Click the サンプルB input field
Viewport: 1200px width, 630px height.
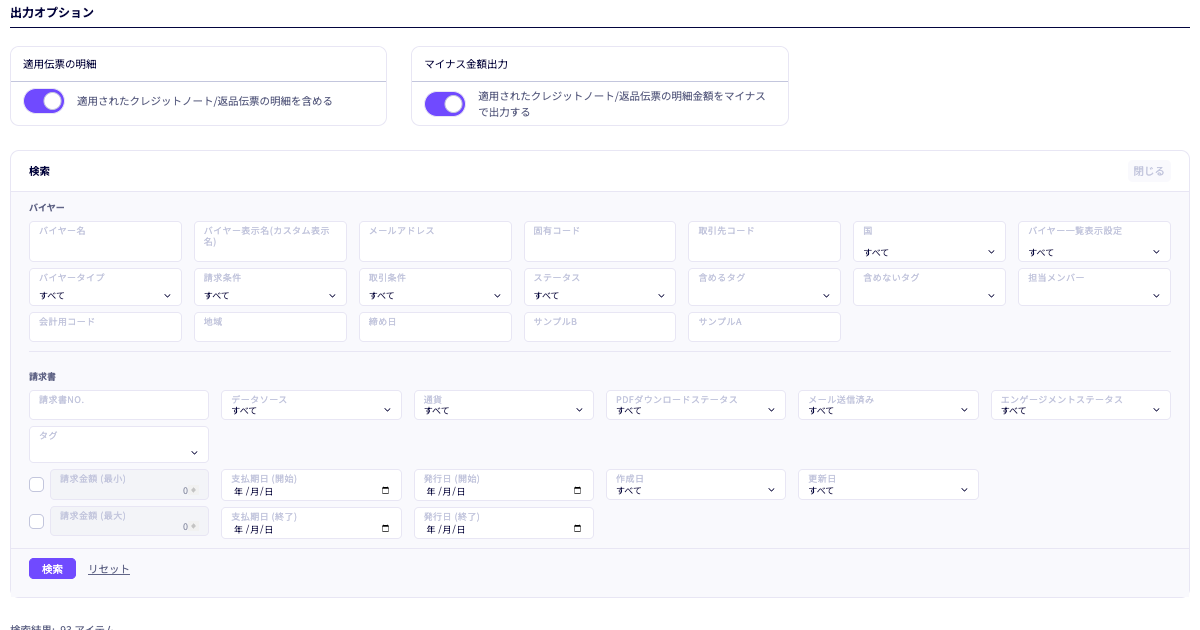[600, 327]
